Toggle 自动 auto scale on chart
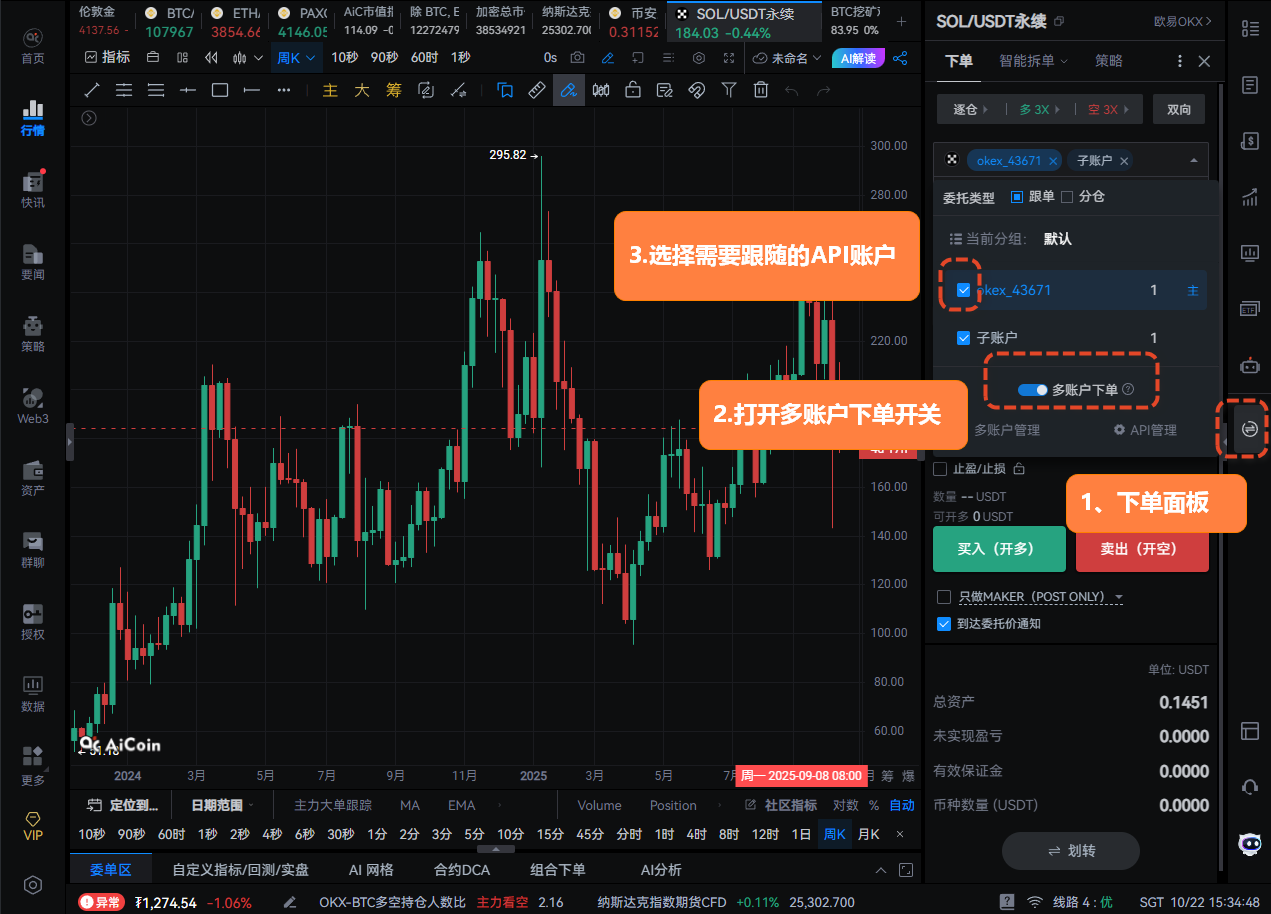1271x914 pixels. pos(902,805)
